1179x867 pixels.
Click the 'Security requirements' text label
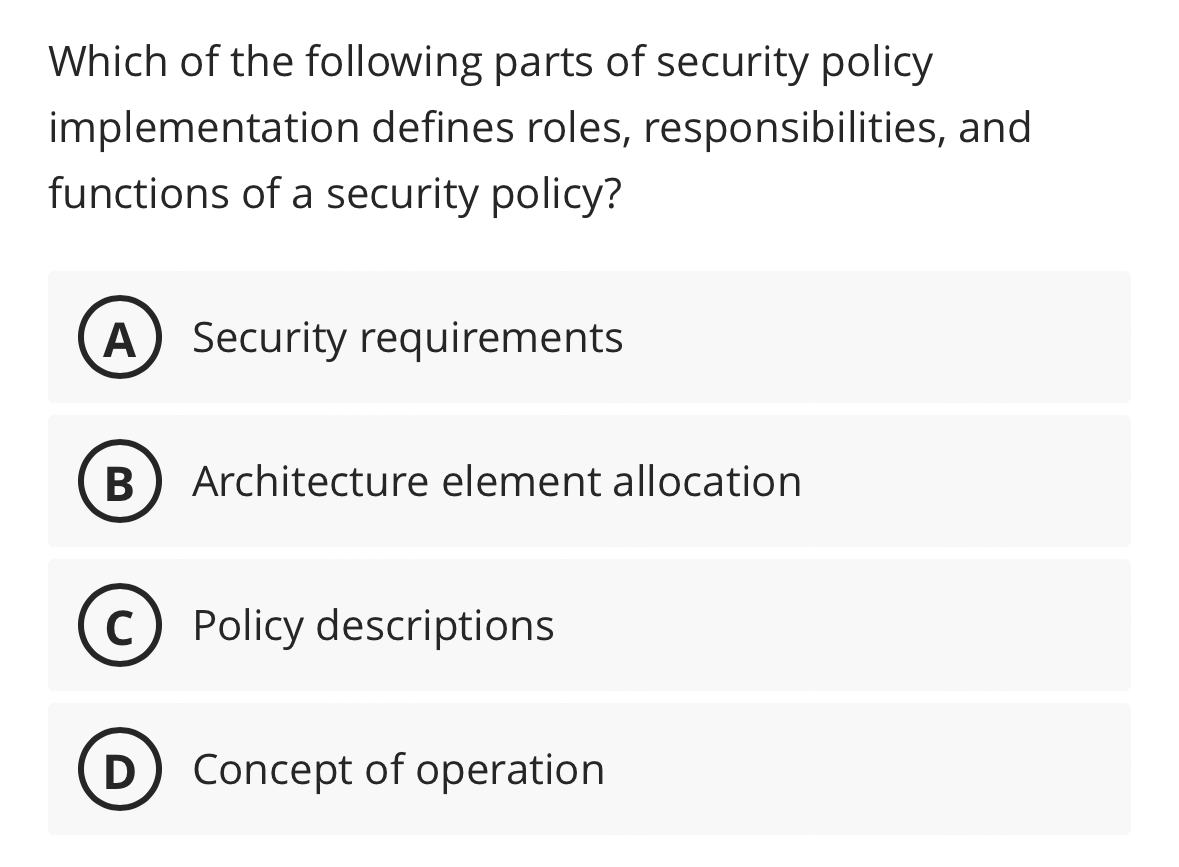tap(408, 338)
